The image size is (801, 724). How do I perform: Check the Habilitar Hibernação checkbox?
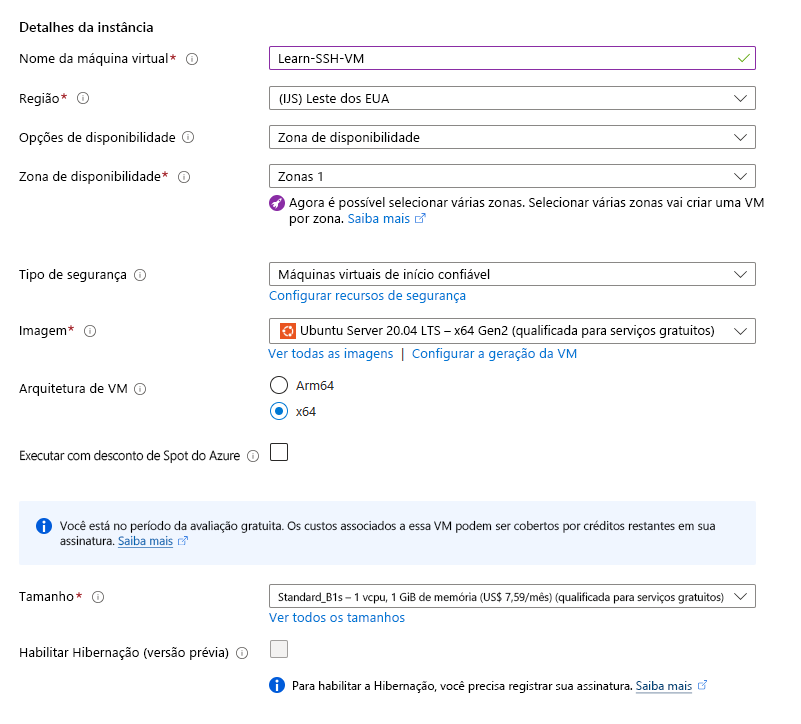point(277,649)
